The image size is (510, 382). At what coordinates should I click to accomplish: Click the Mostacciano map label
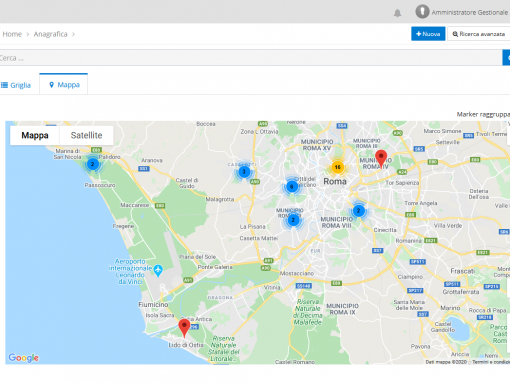(297, 273)
